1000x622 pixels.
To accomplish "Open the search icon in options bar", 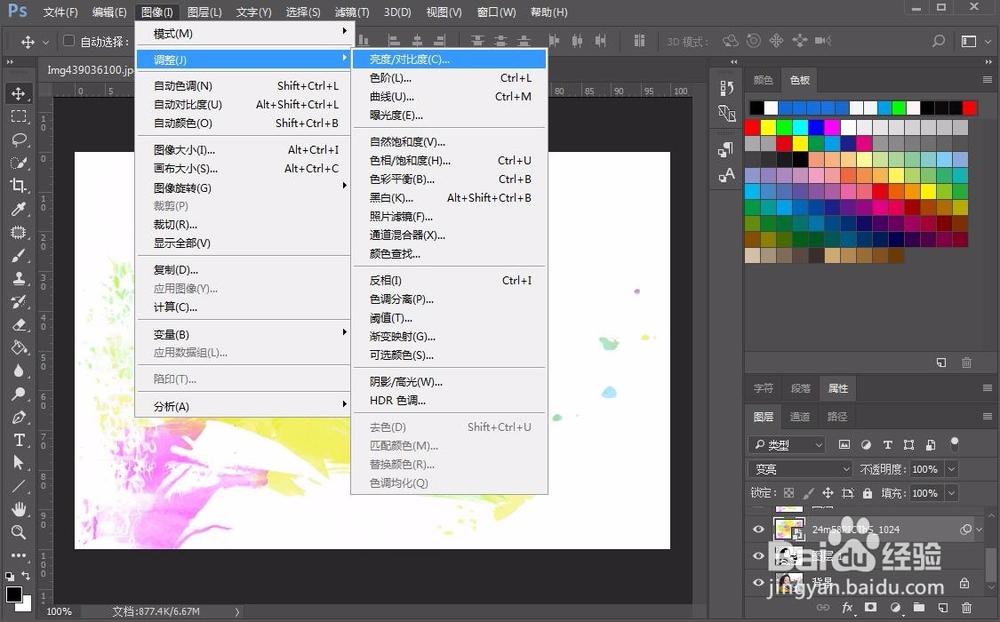I will tap(938, 41).
